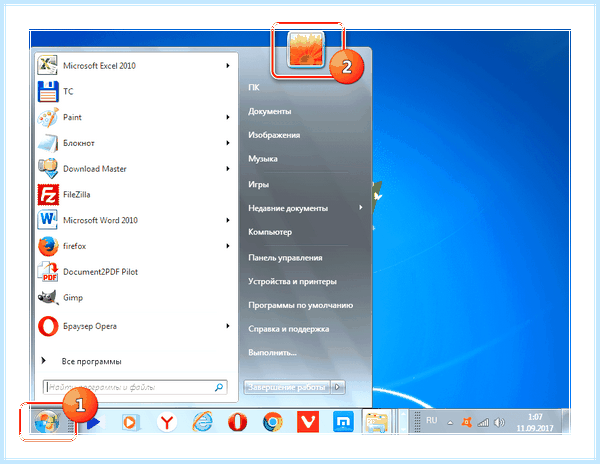Click Завершение работы button

click(x=287, y=387)
